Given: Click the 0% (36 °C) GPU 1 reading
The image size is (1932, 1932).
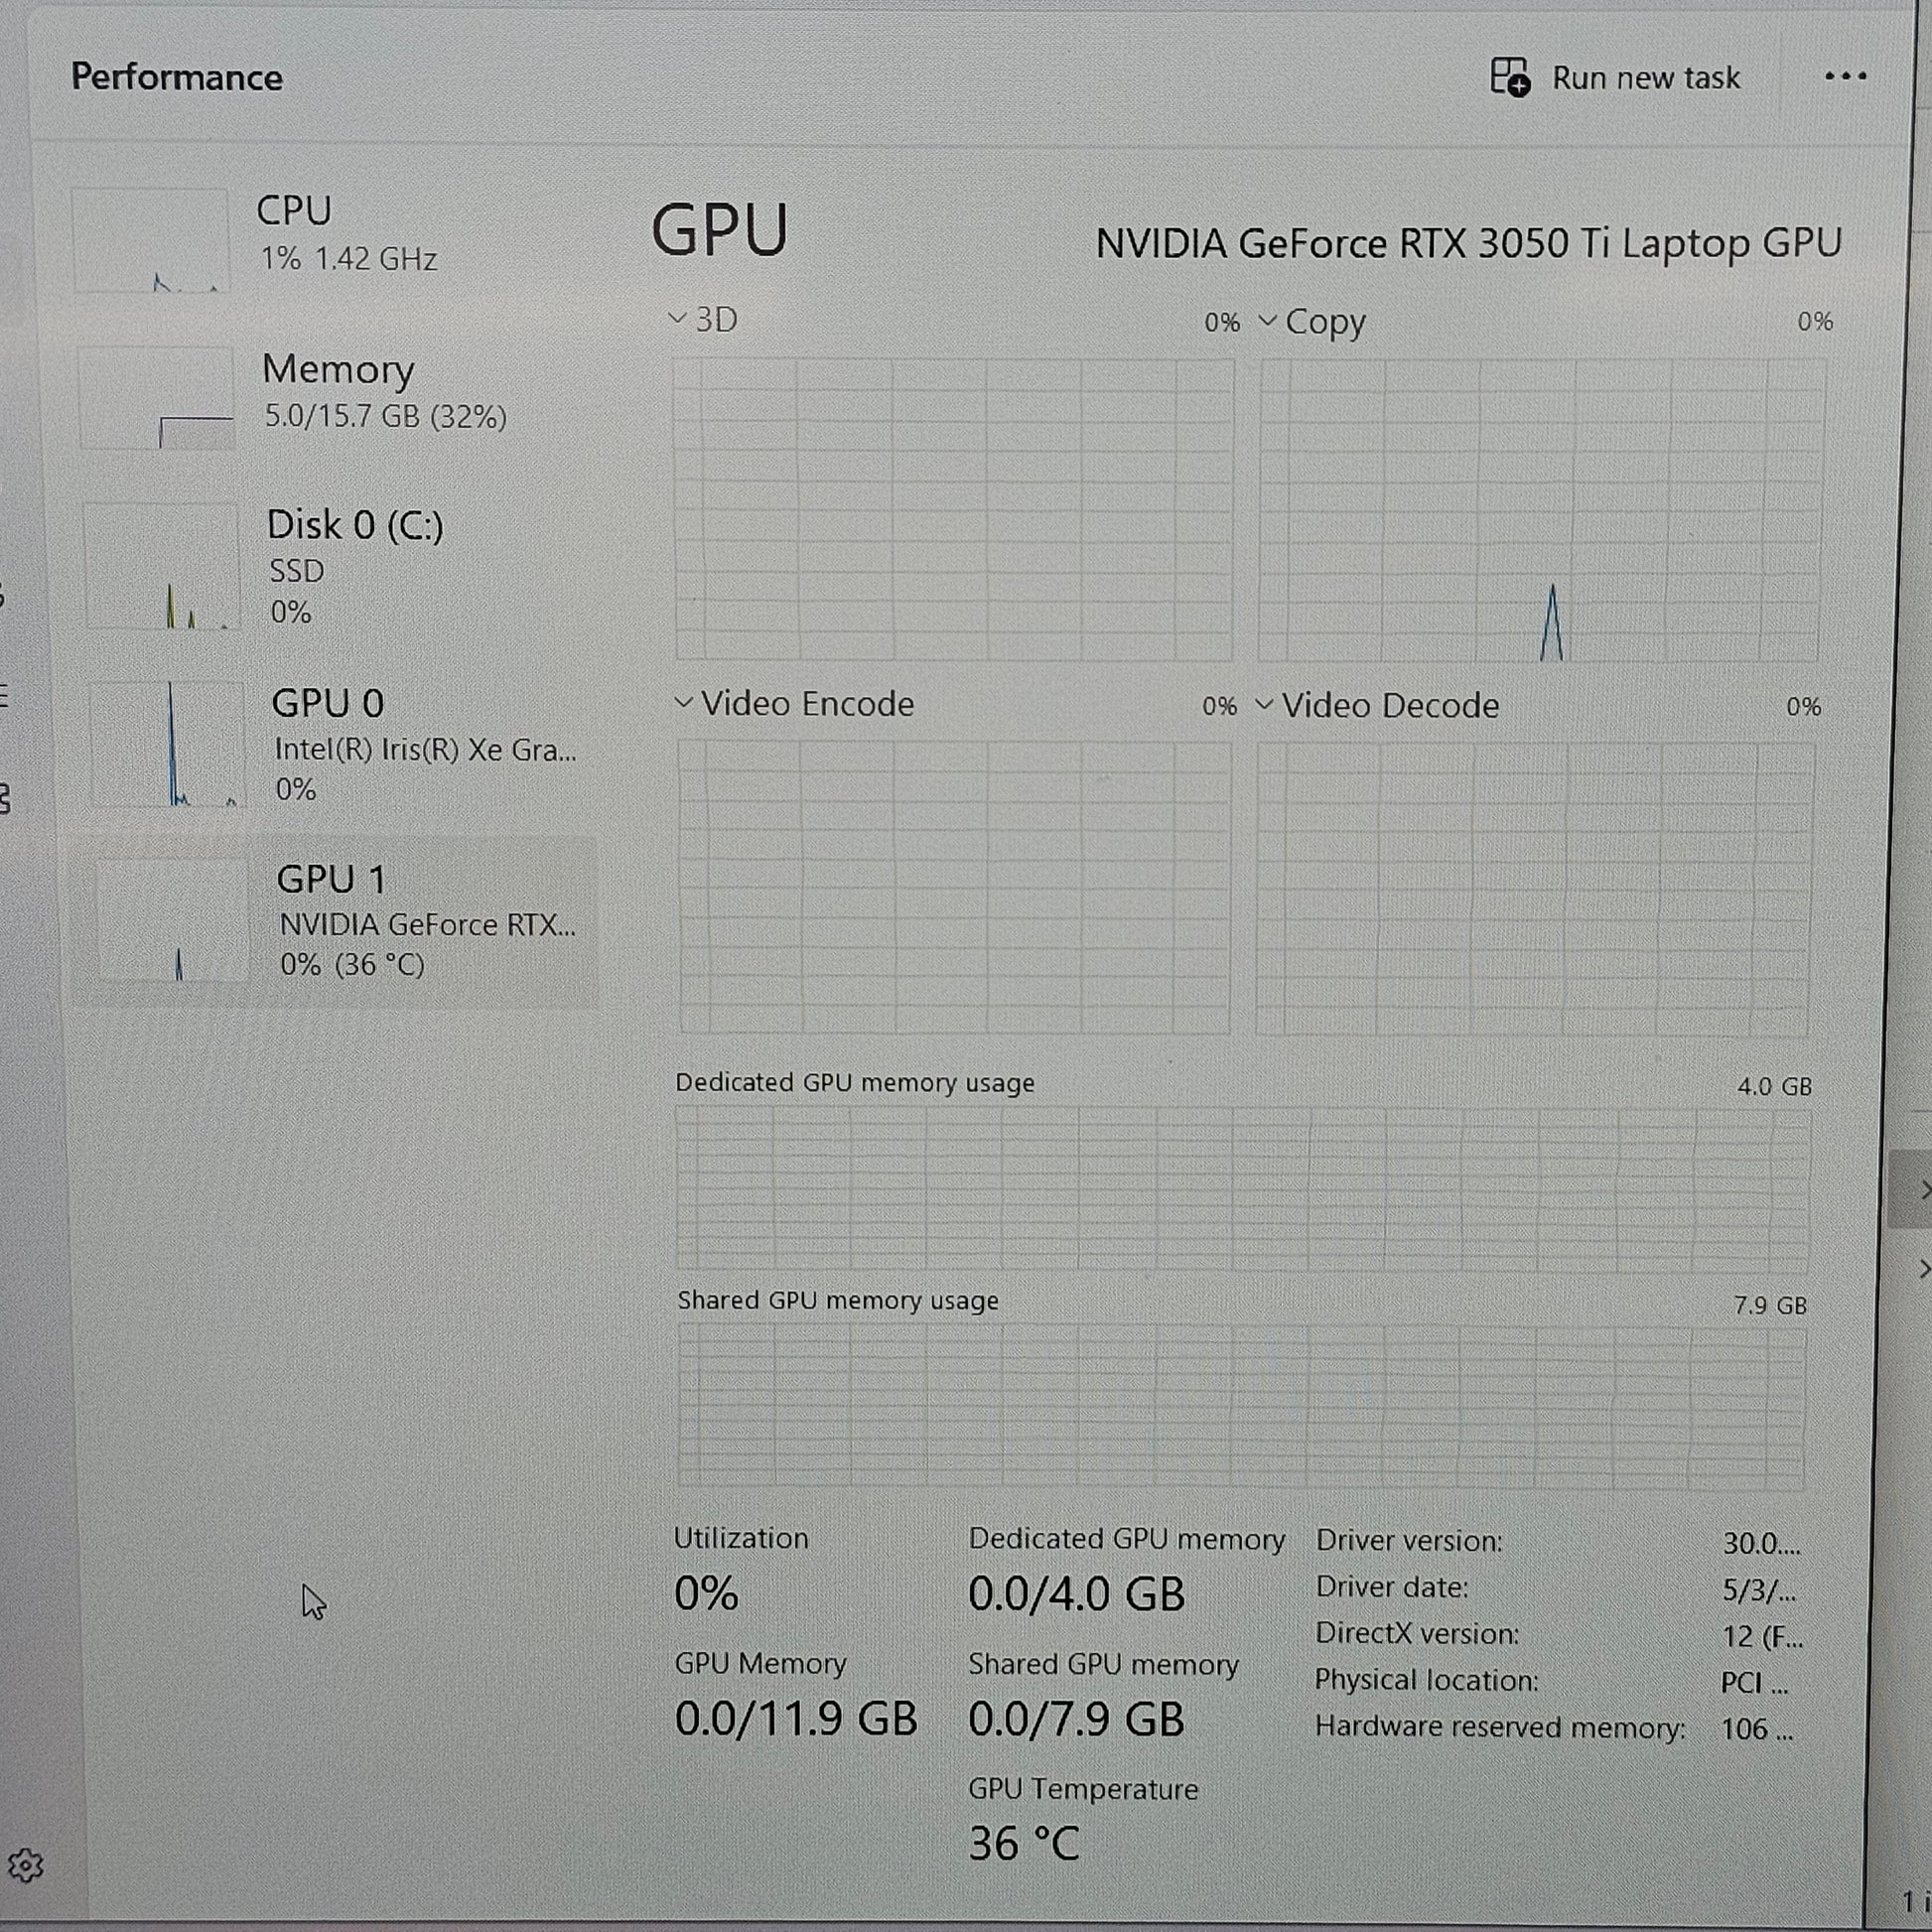Looking at the screenshot, I should 352,965.
